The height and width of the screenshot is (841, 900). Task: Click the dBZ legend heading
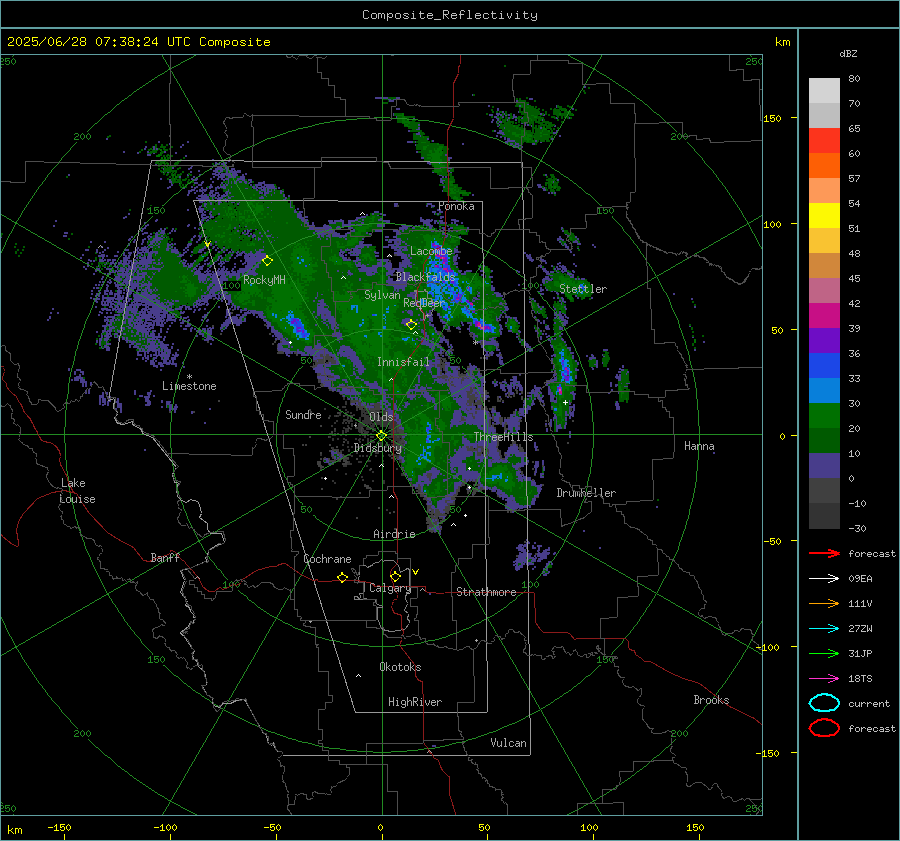(x=848, y=53)
